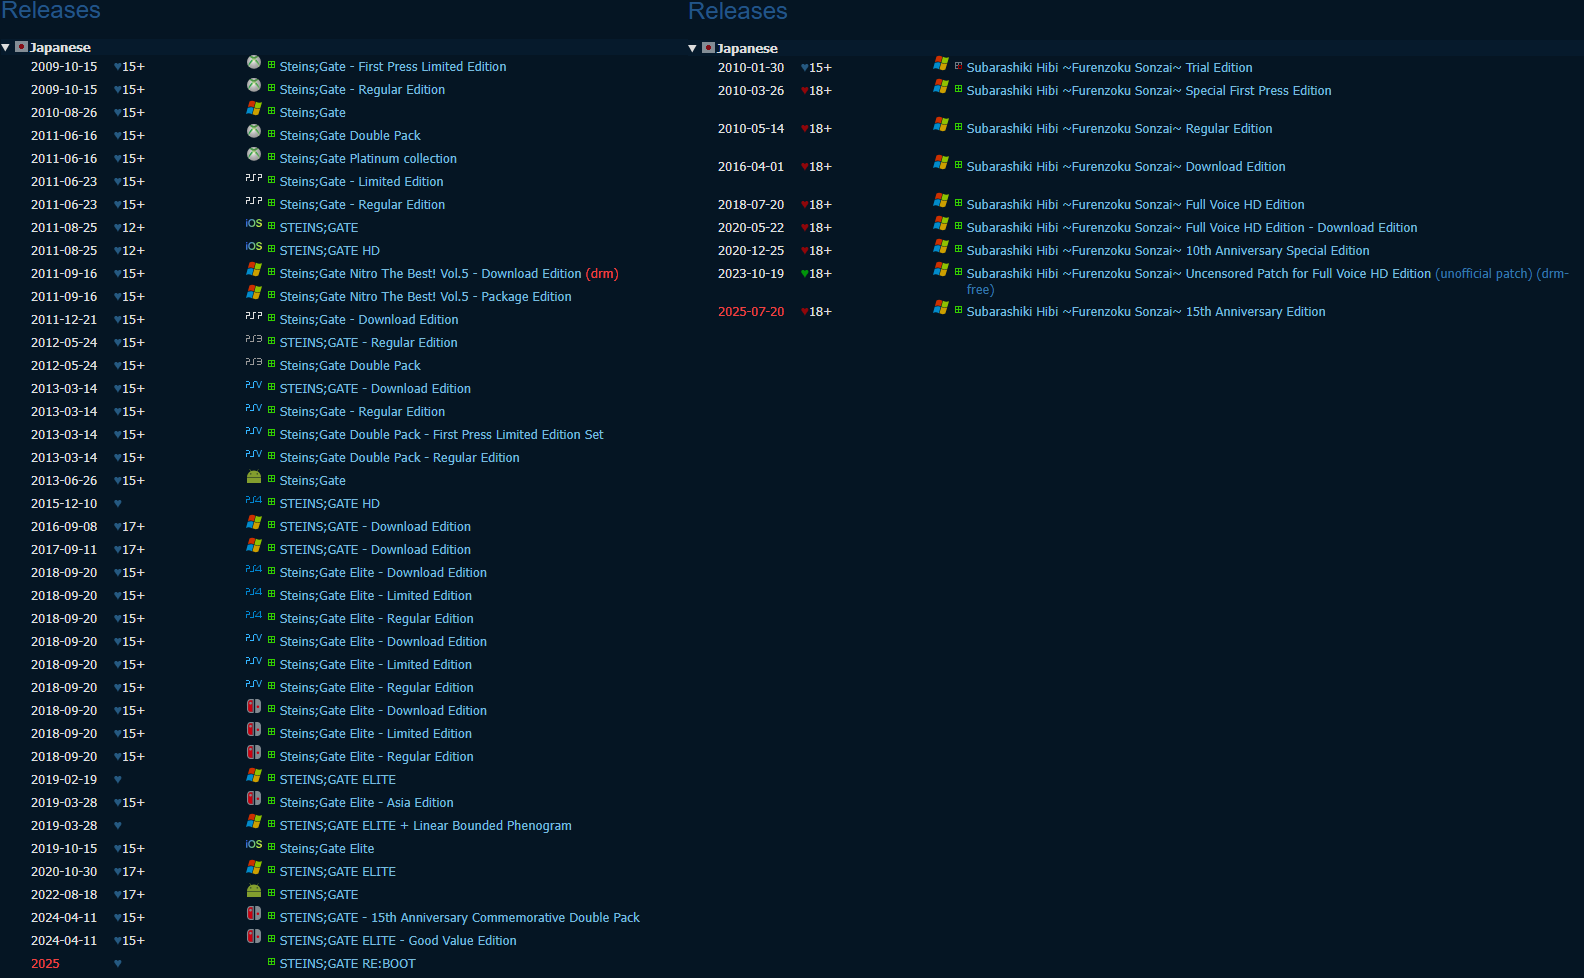Click the red (drm) label on Nitro Download Edition

point(602,274)
